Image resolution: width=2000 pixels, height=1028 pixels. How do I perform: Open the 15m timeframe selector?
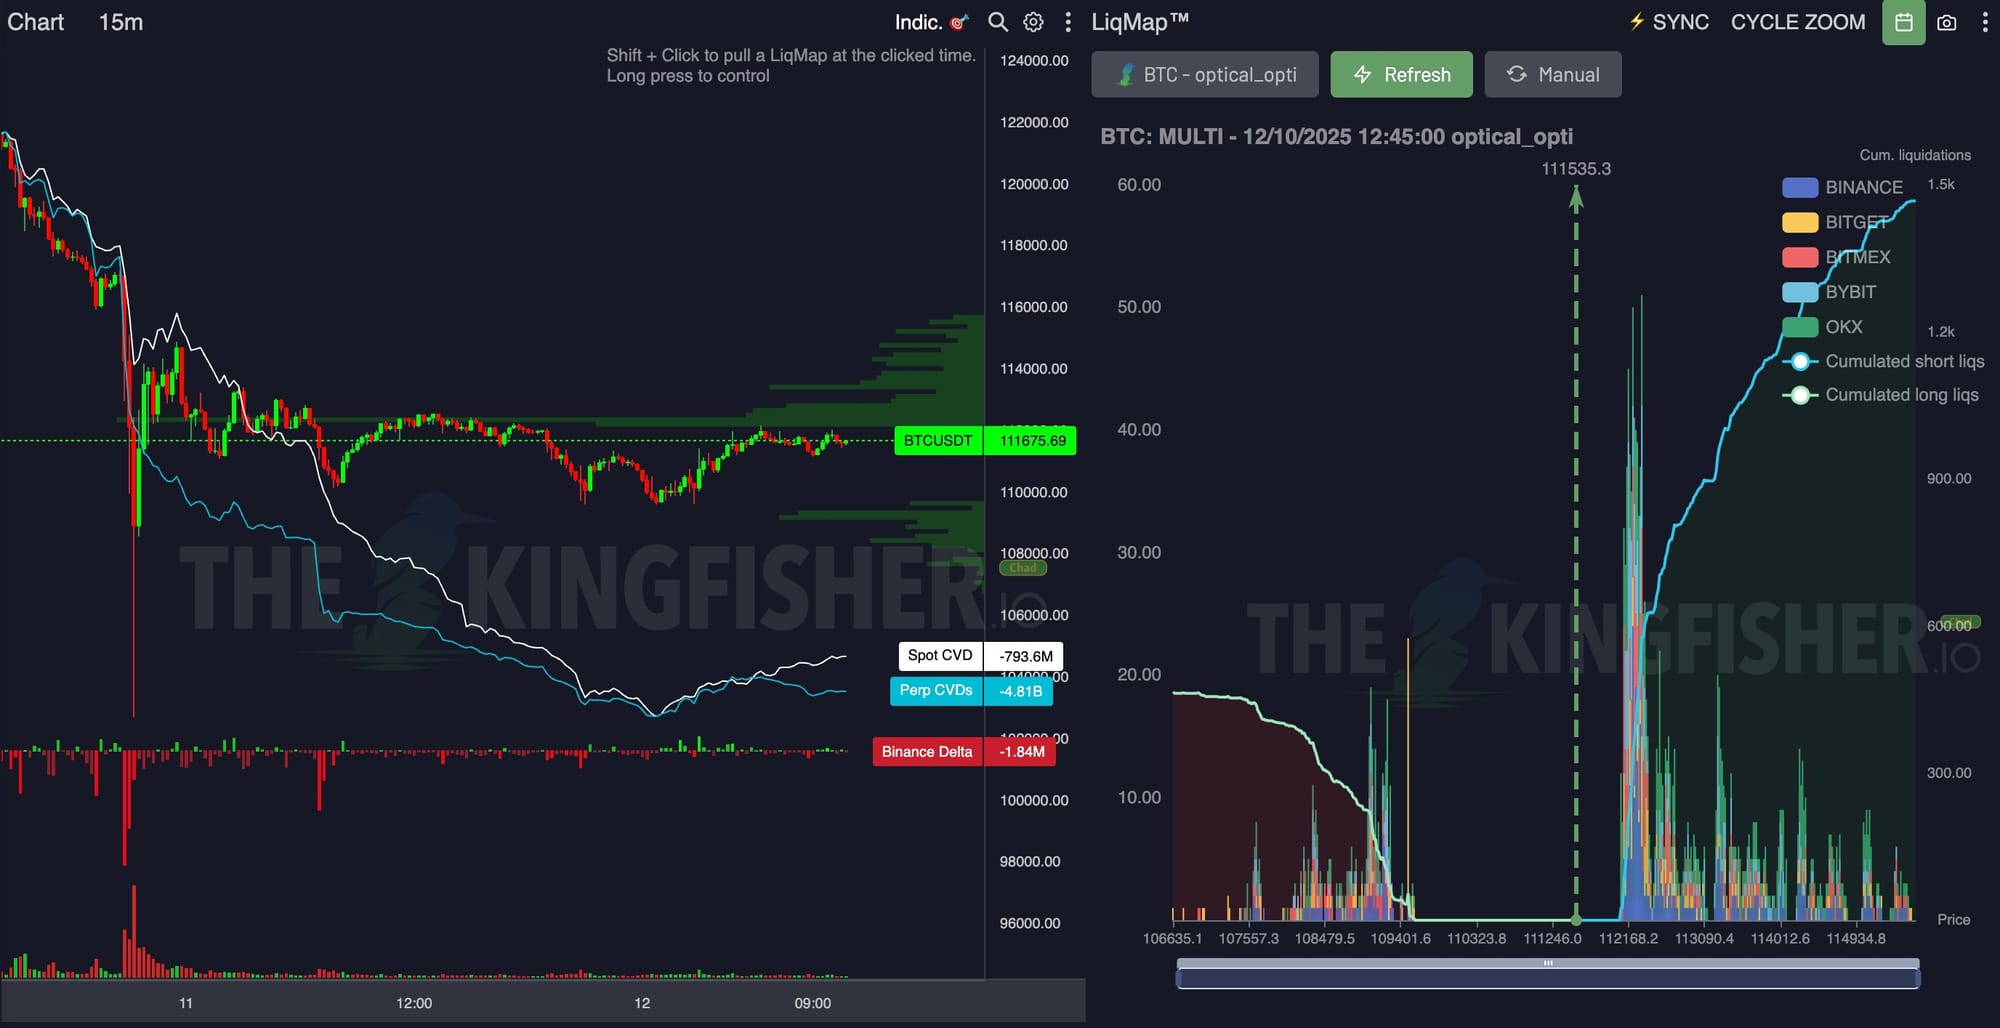(120, 22)
